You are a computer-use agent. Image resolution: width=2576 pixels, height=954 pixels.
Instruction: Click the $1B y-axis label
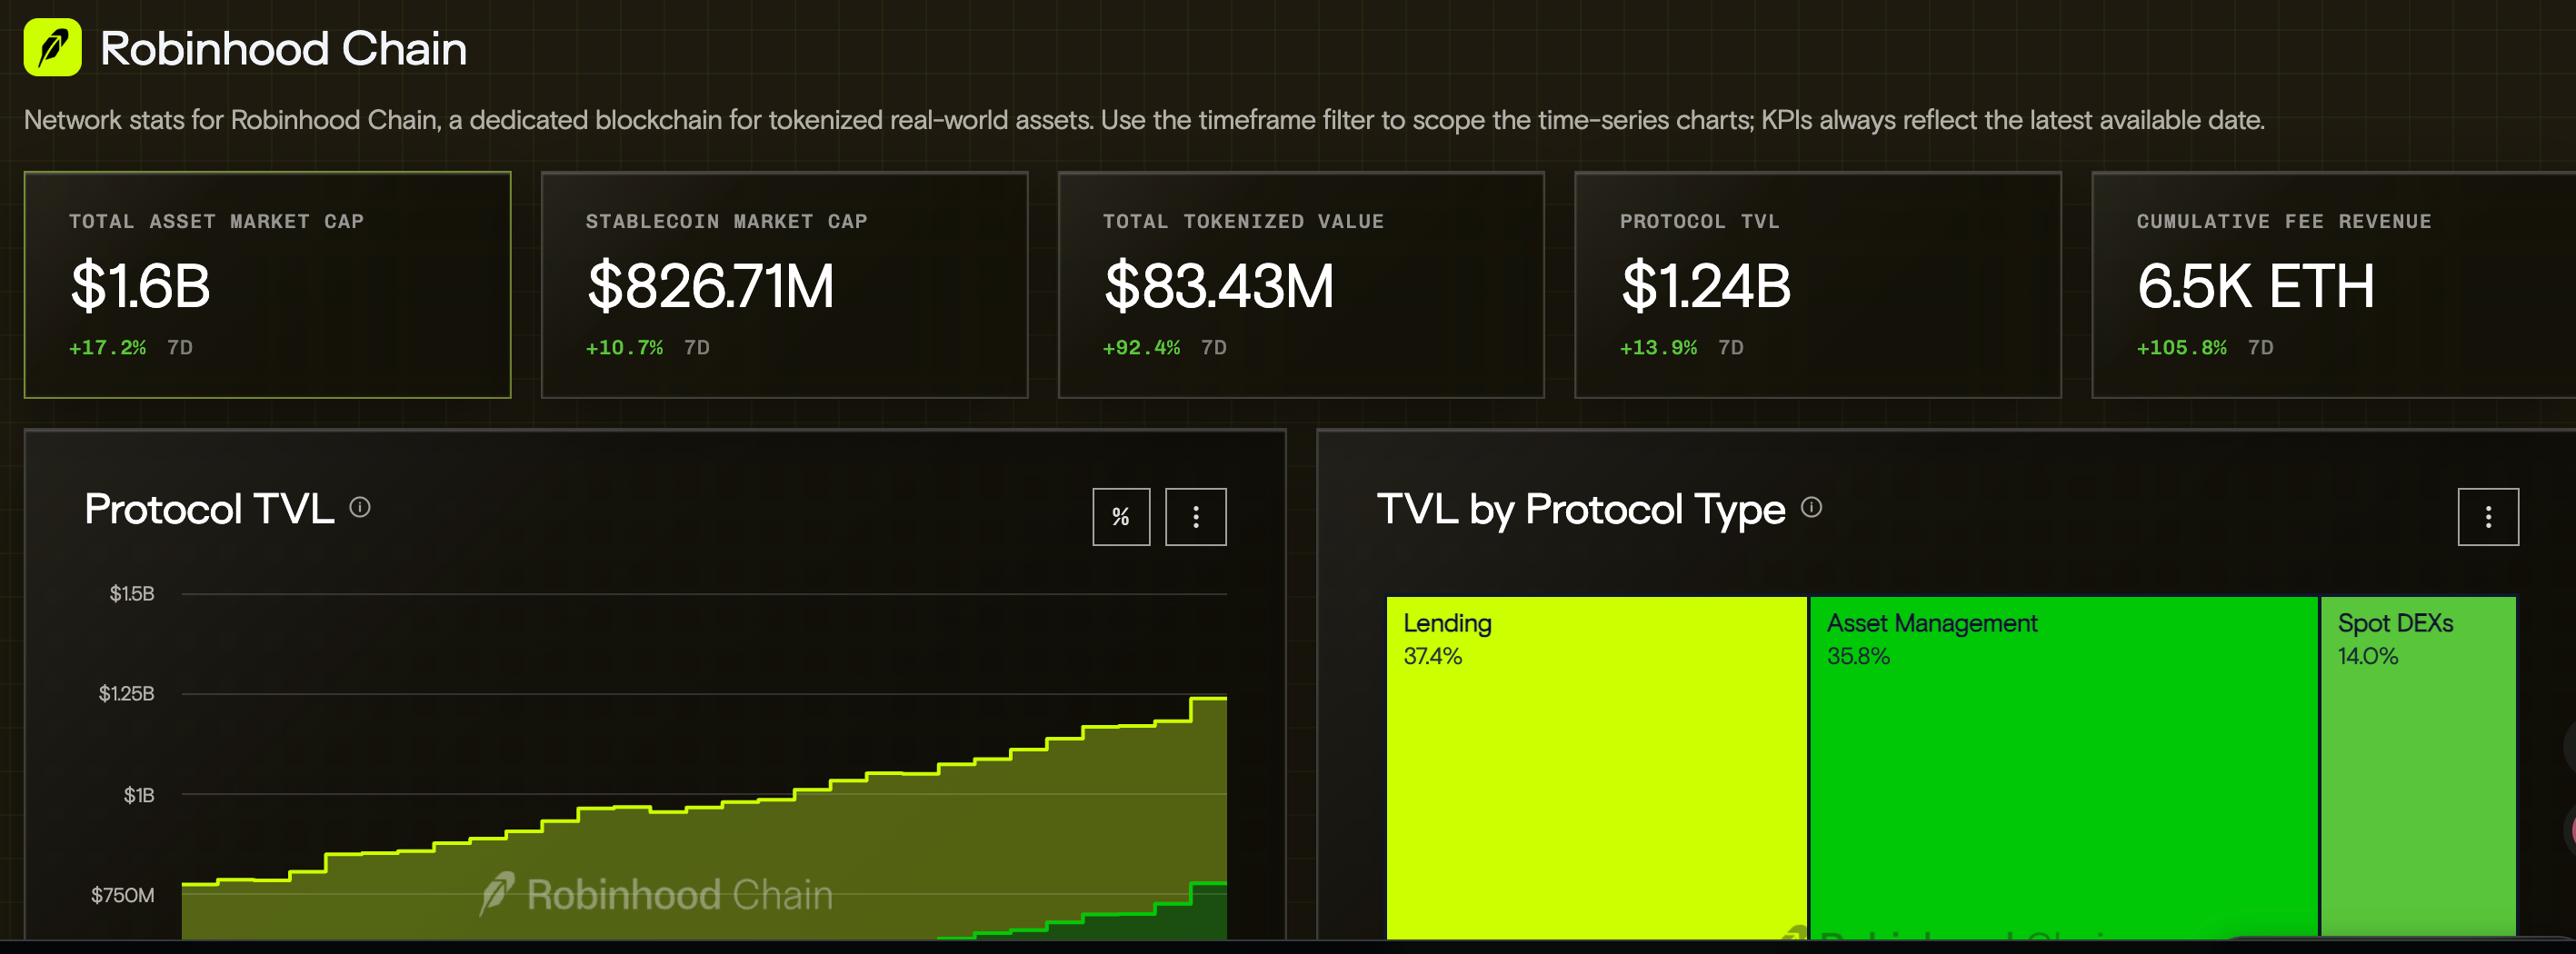coord(139,796)
